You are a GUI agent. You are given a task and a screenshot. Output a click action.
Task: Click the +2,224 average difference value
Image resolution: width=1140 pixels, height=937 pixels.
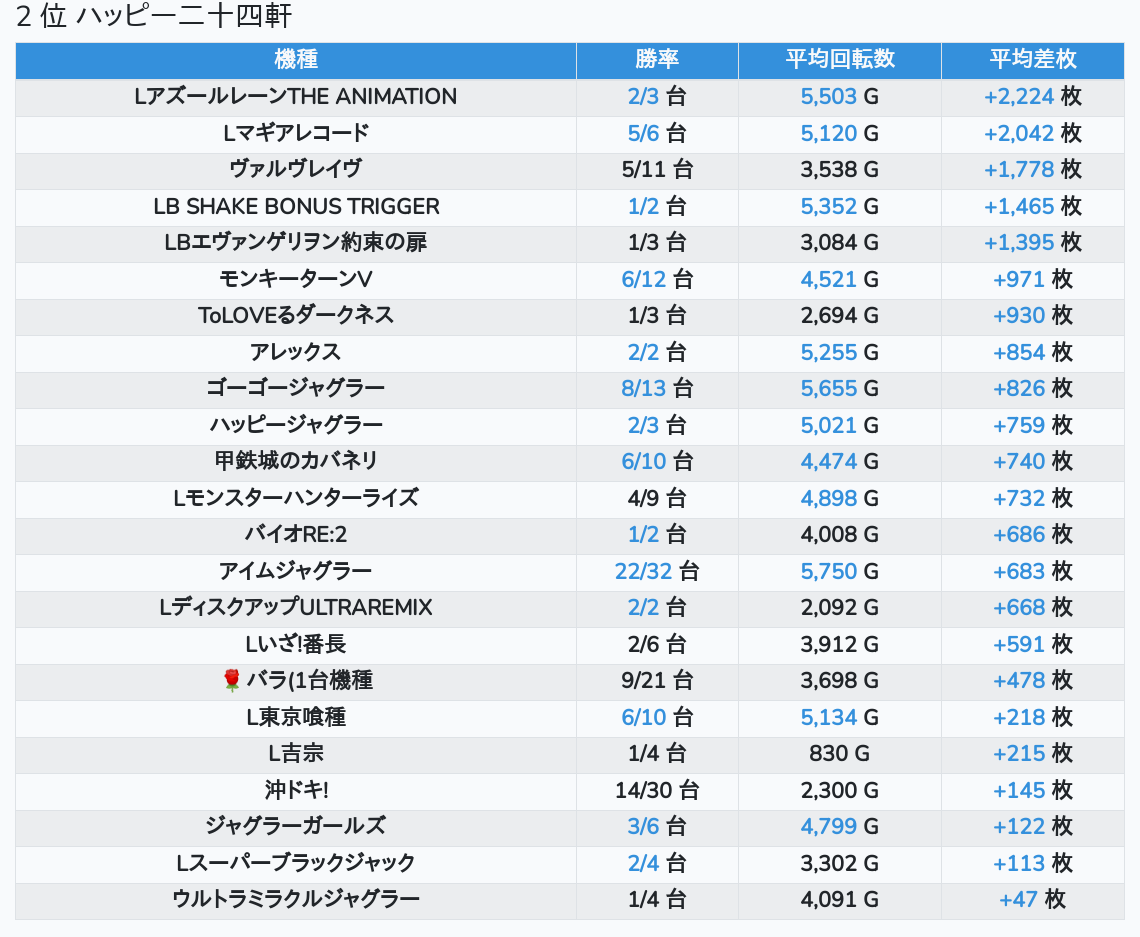click(x=1019, y=97)
